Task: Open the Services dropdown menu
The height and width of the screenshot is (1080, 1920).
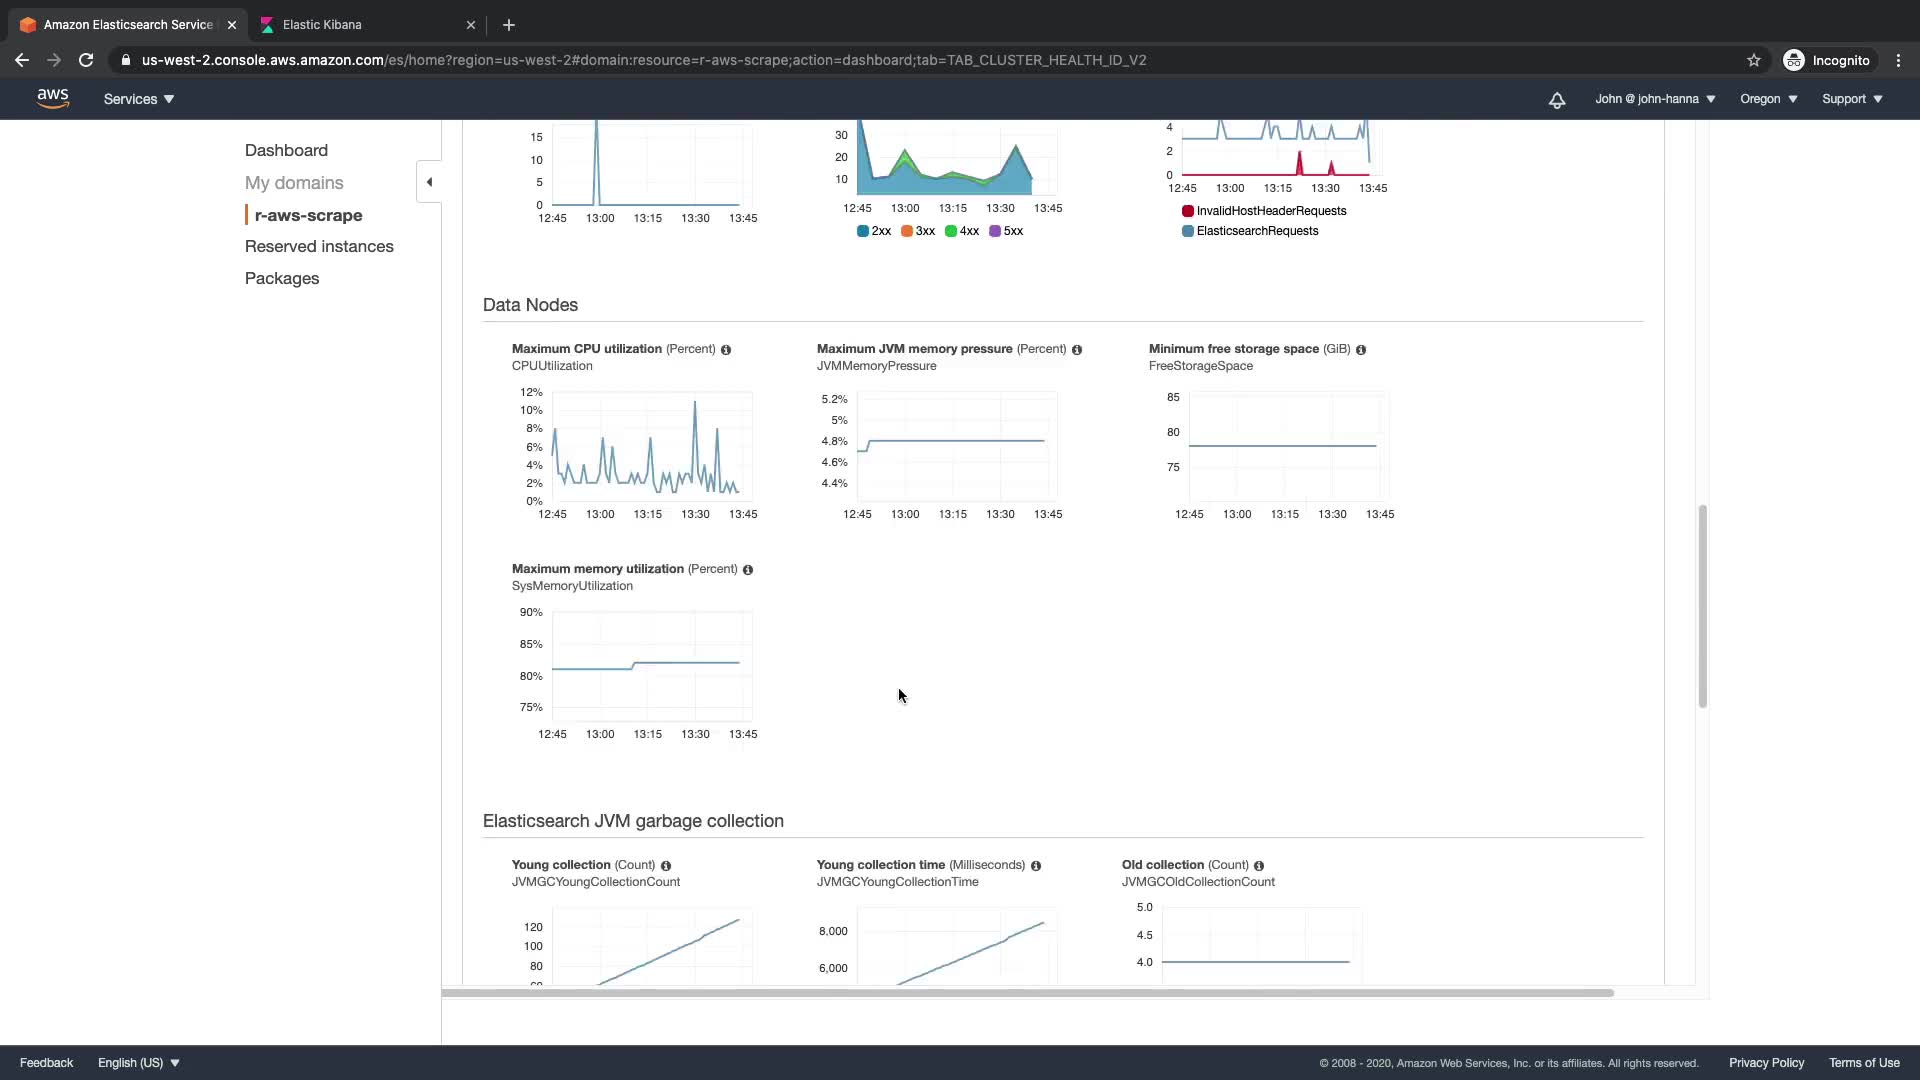Action: coord(139,99)
